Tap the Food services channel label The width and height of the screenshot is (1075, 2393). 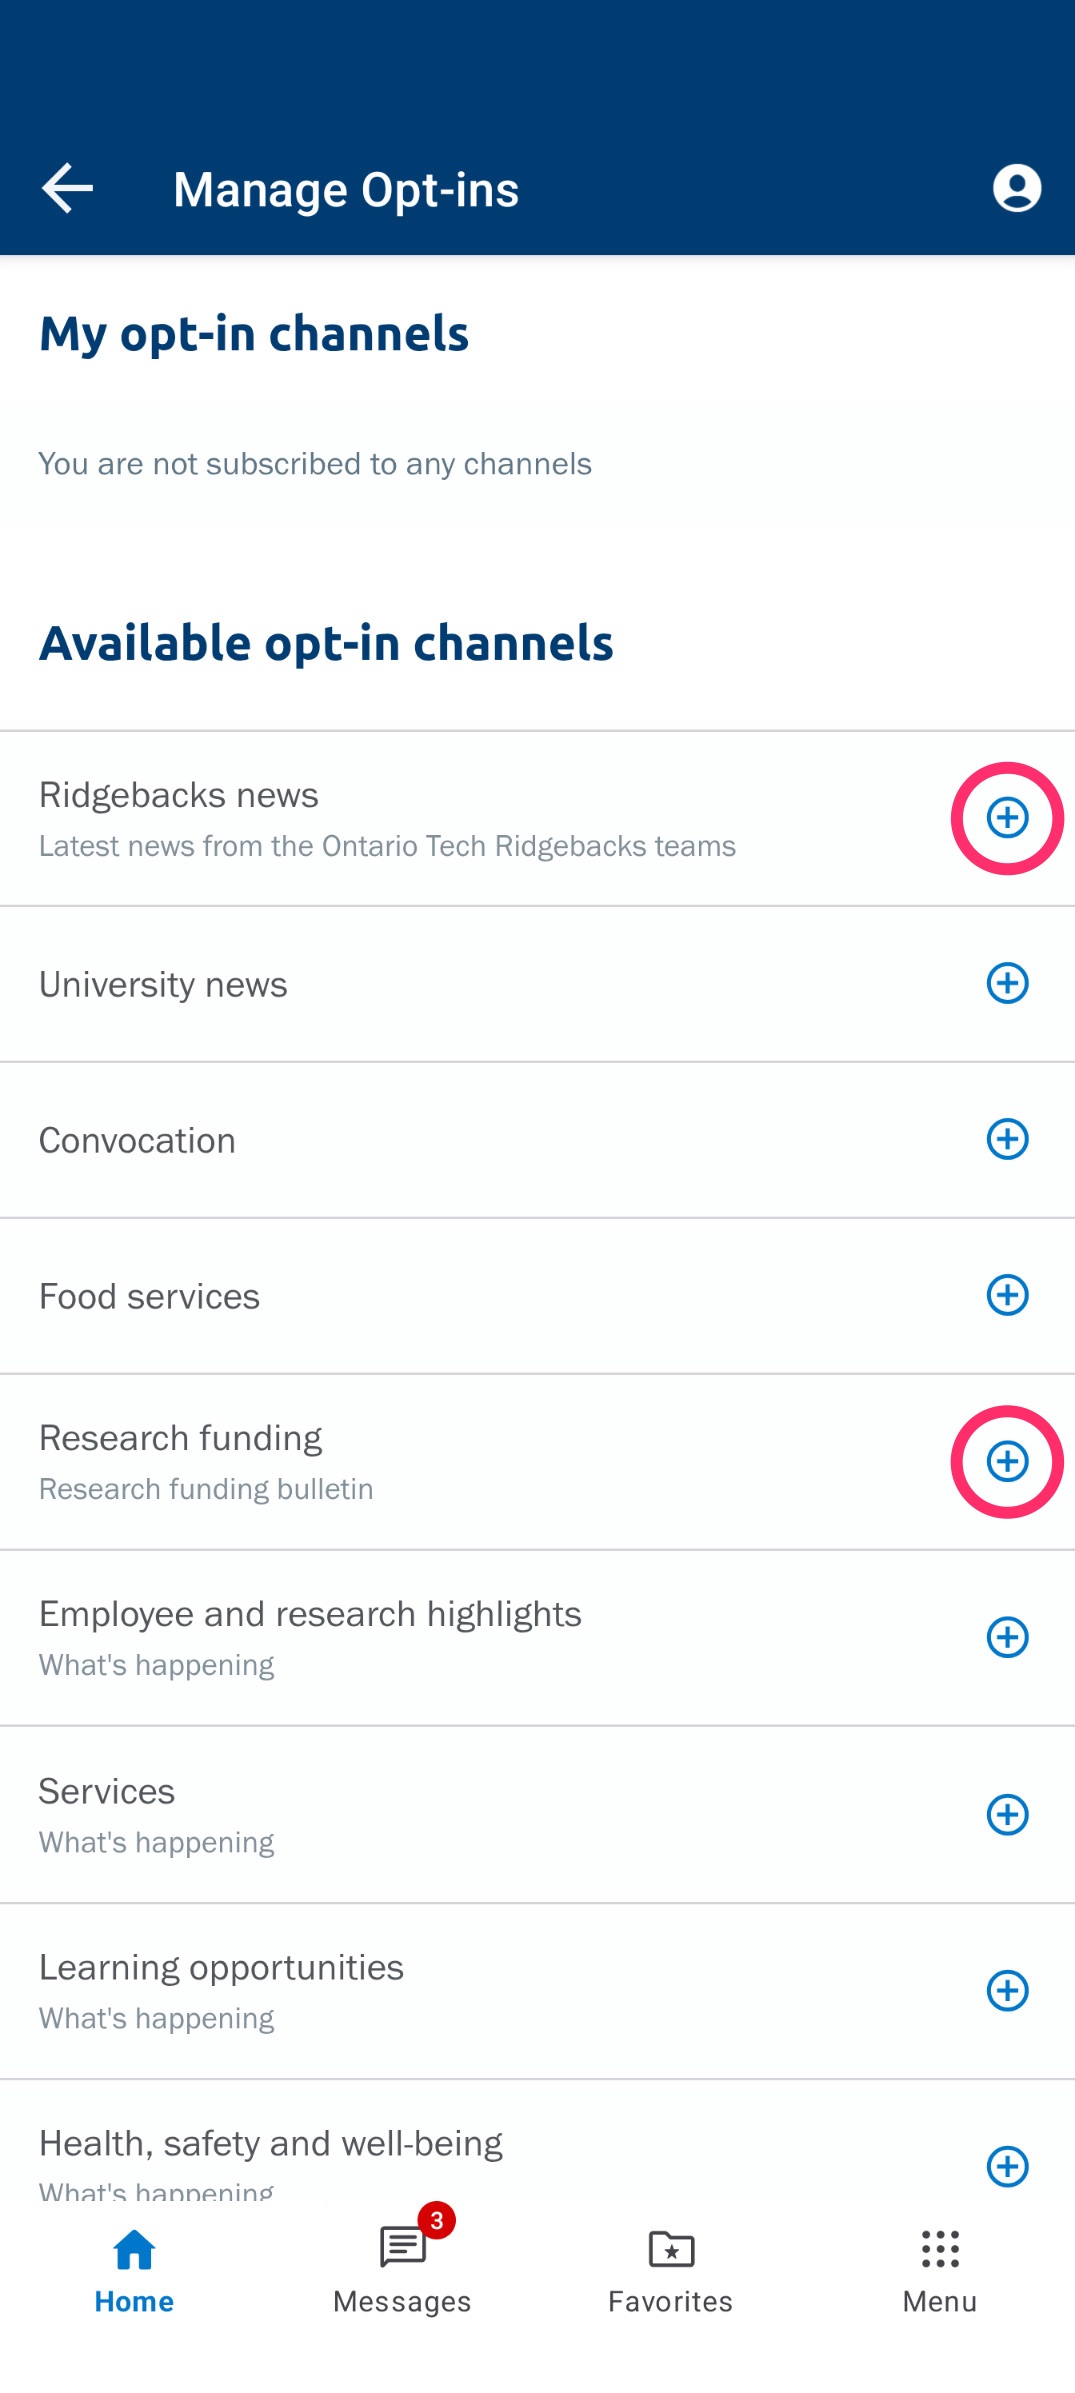coord(149,1297)
